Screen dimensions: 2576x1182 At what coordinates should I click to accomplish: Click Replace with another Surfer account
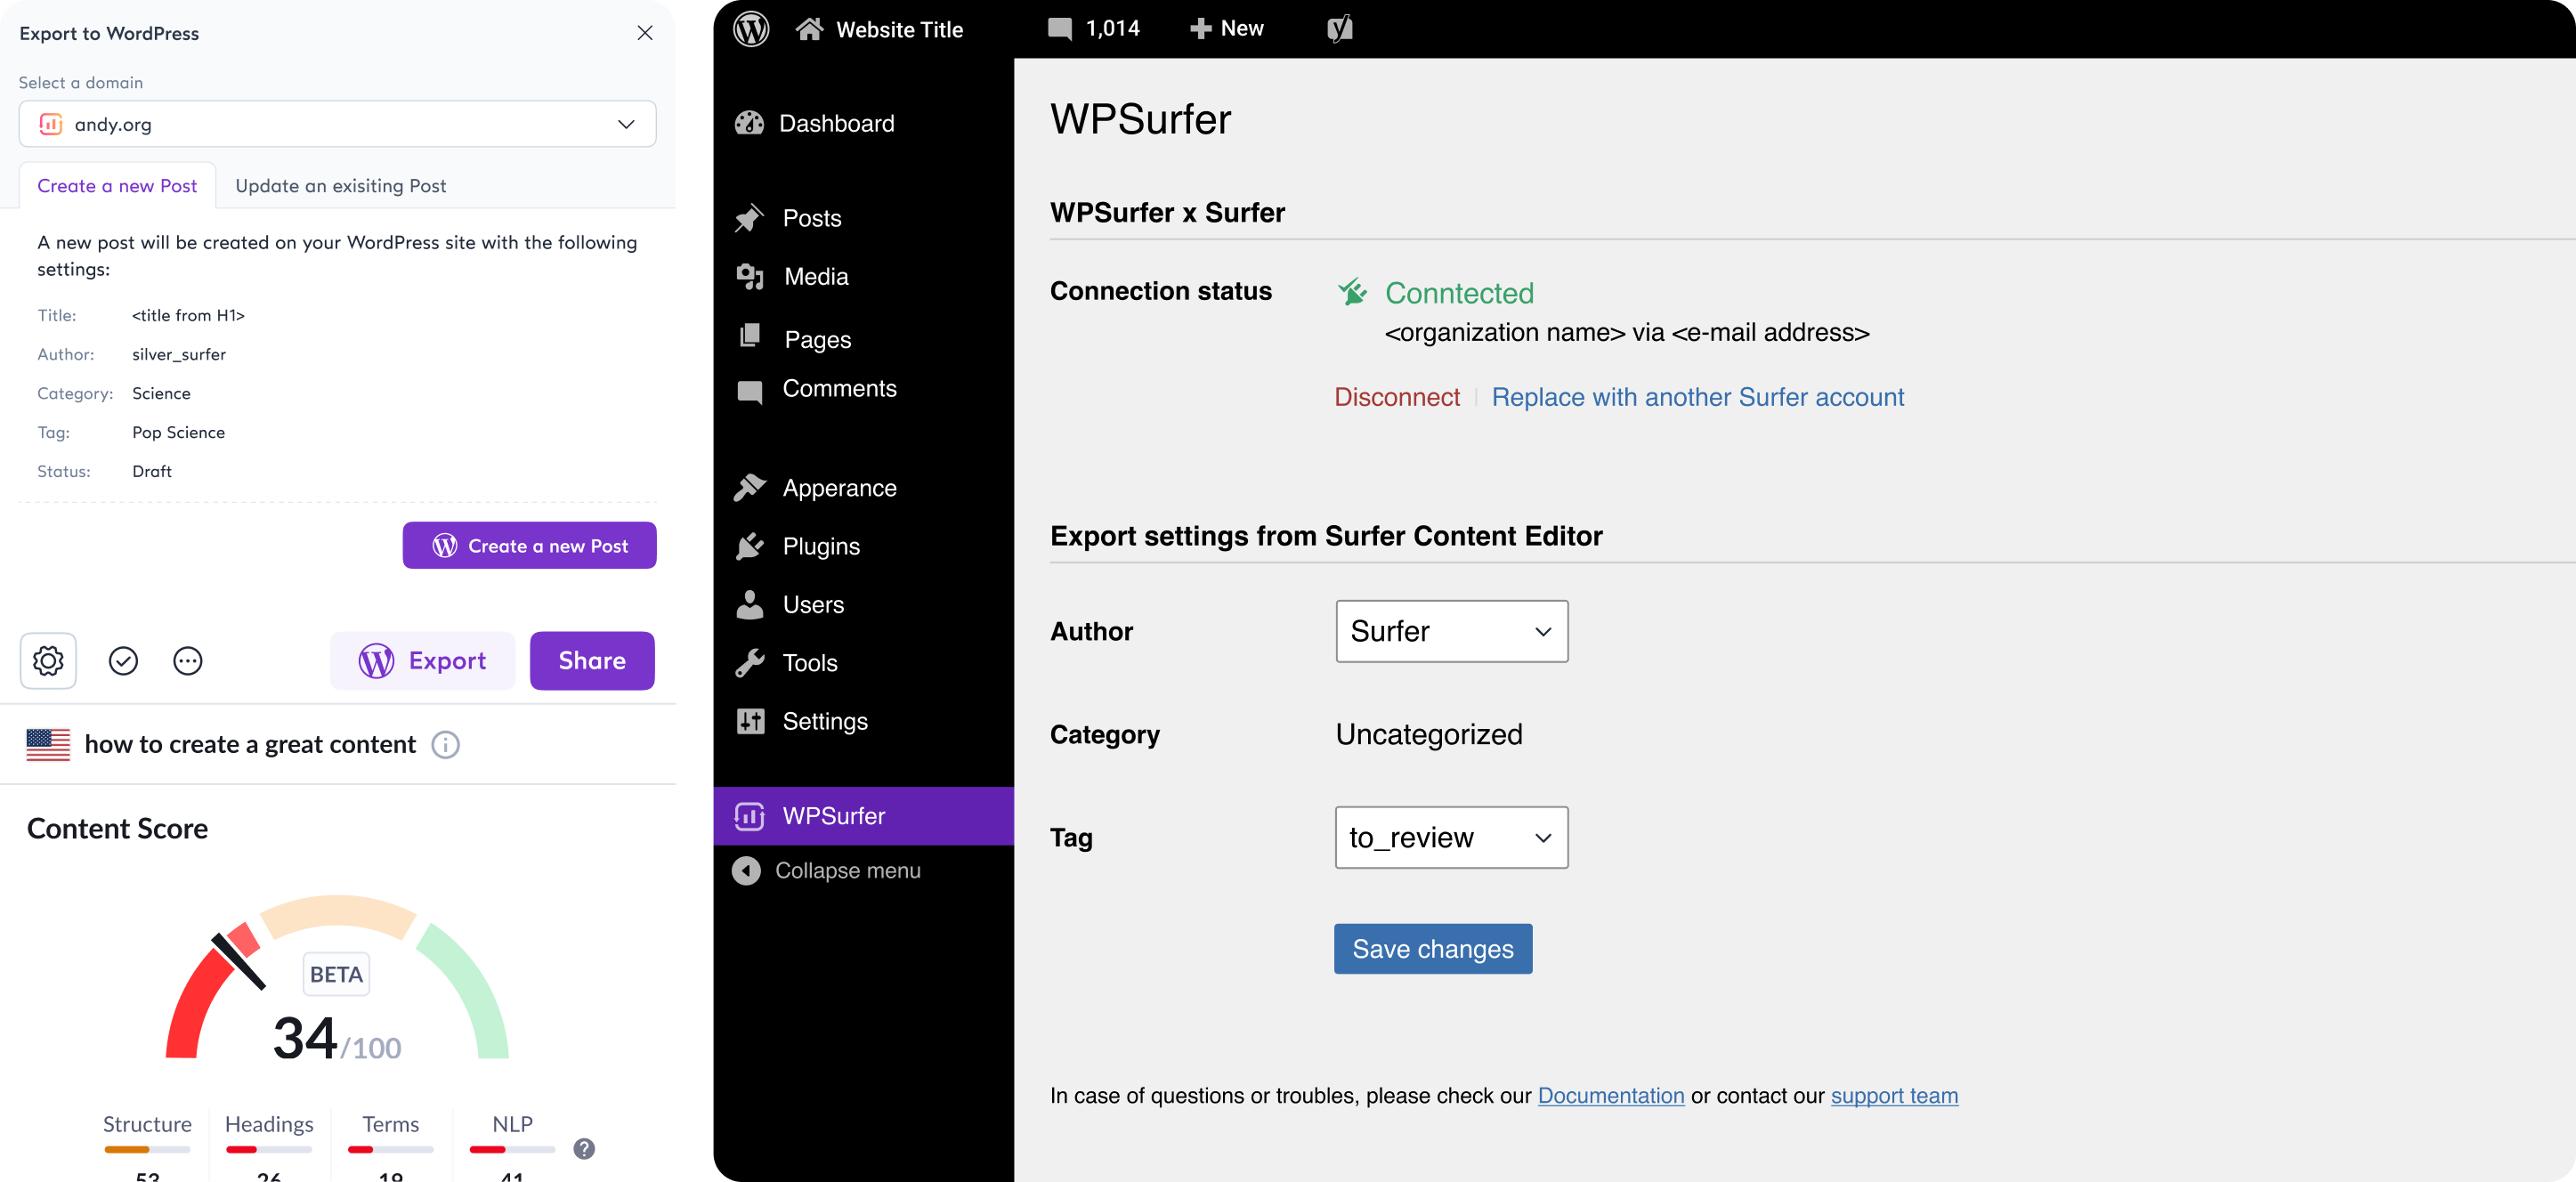click(x=1697, y=397)
